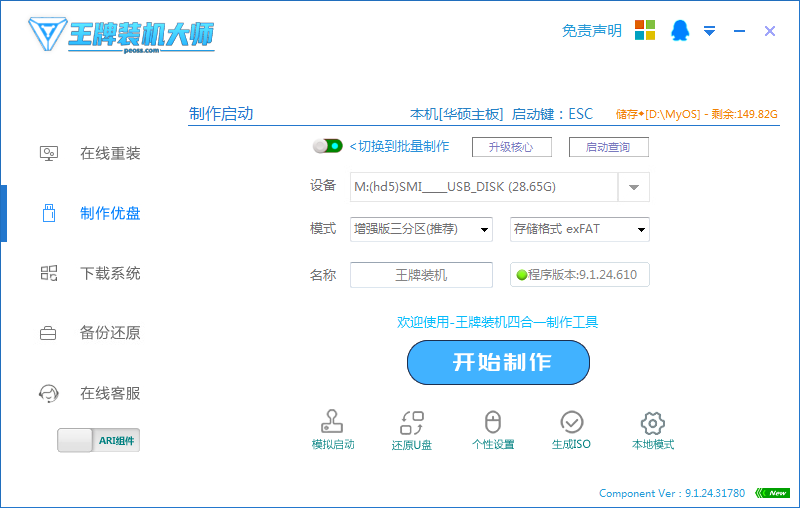Click the green version status dot

521,275
